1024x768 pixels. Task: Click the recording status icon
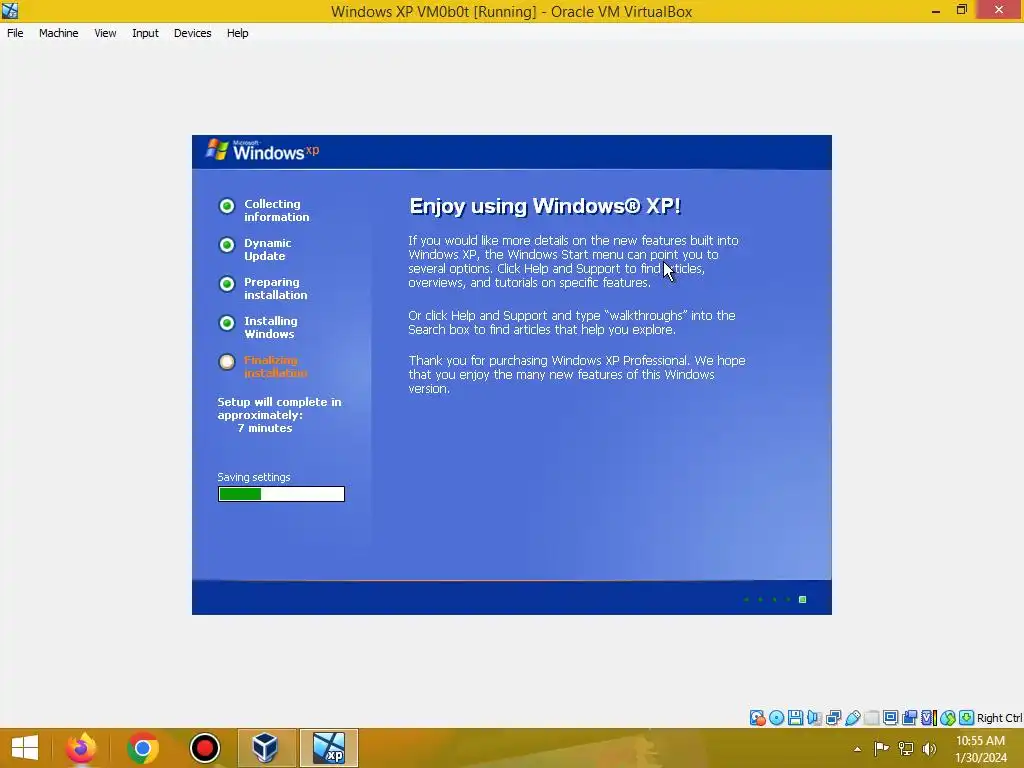[909, 718]
